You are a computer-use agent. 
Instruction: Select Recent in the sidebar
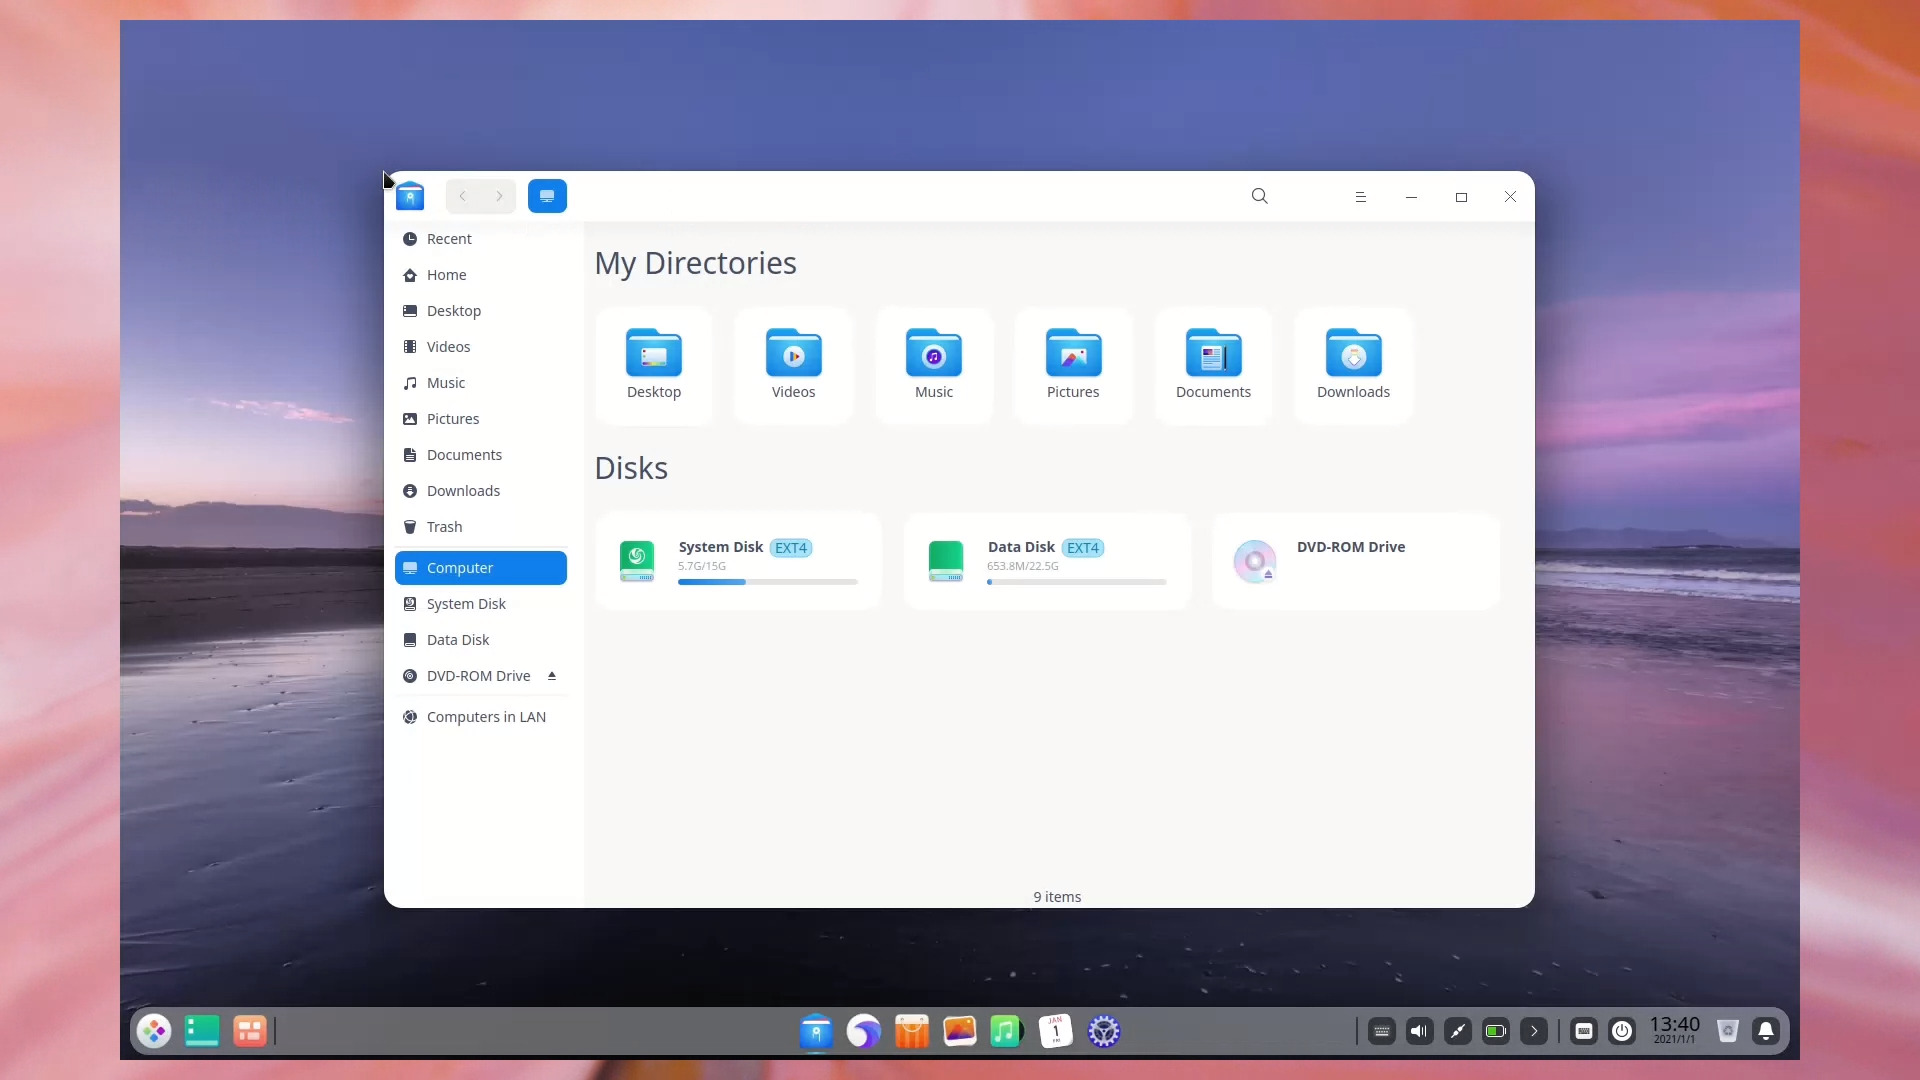(448, 238)
